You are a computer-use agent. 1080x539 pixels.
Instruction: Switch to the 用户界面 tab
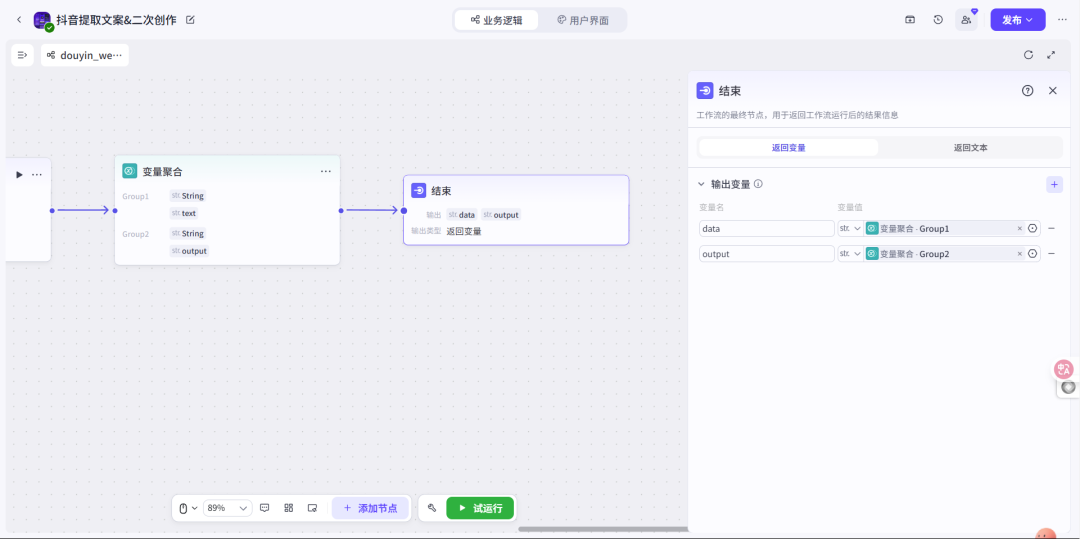coord(583,20)
